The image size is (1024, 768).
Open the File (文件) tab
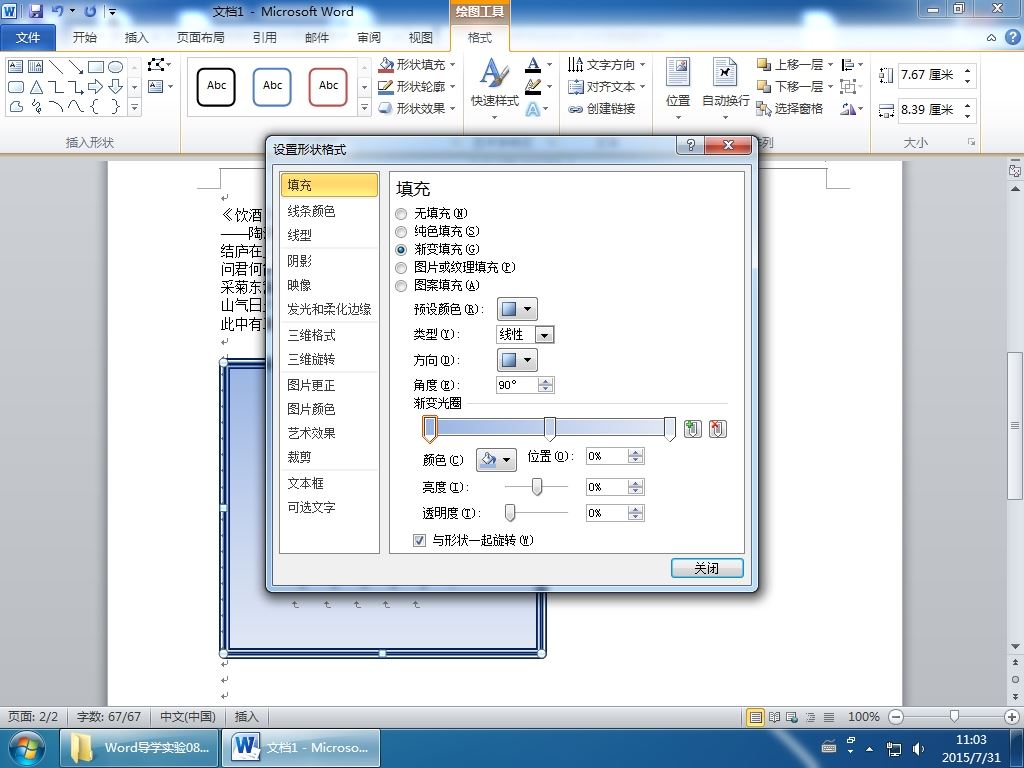[x=28, y=37]
